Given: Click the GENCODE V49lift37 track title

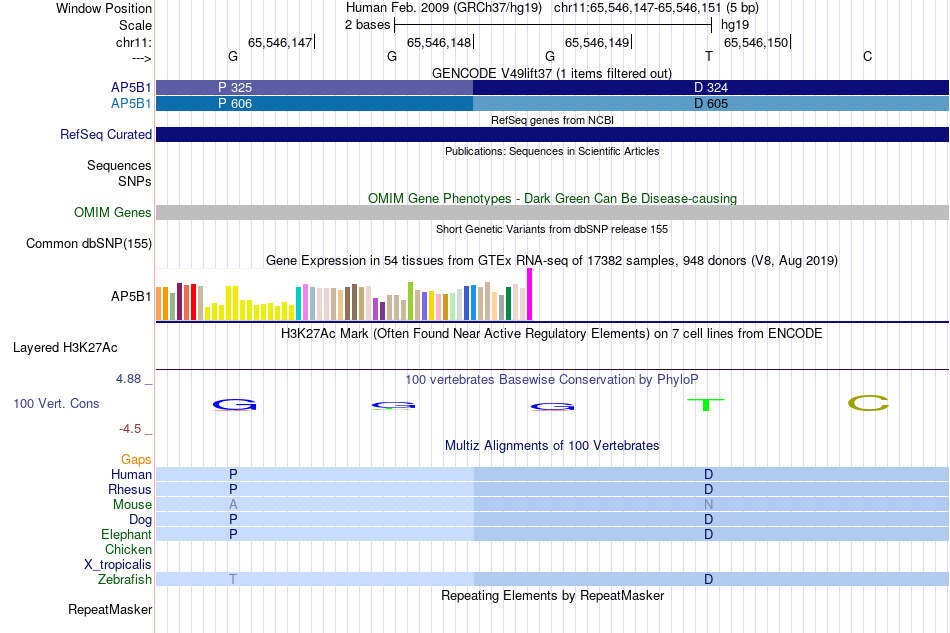Looking at the screenshot, I should point(552,73).
